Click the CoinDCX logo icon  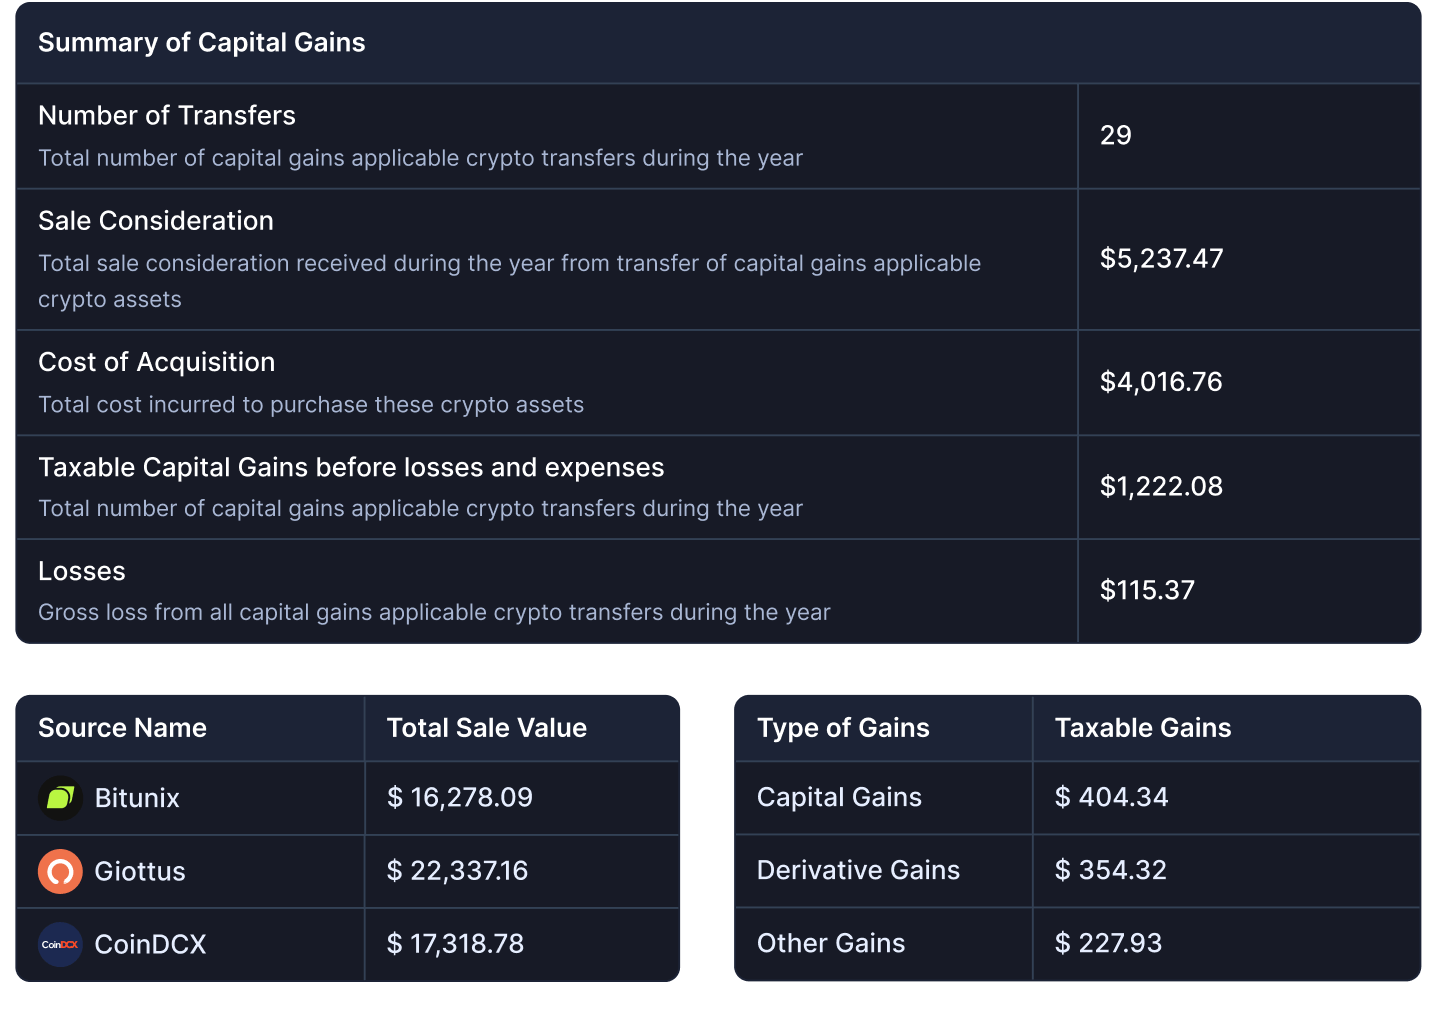pyautogui.click(x=60, y=944)
